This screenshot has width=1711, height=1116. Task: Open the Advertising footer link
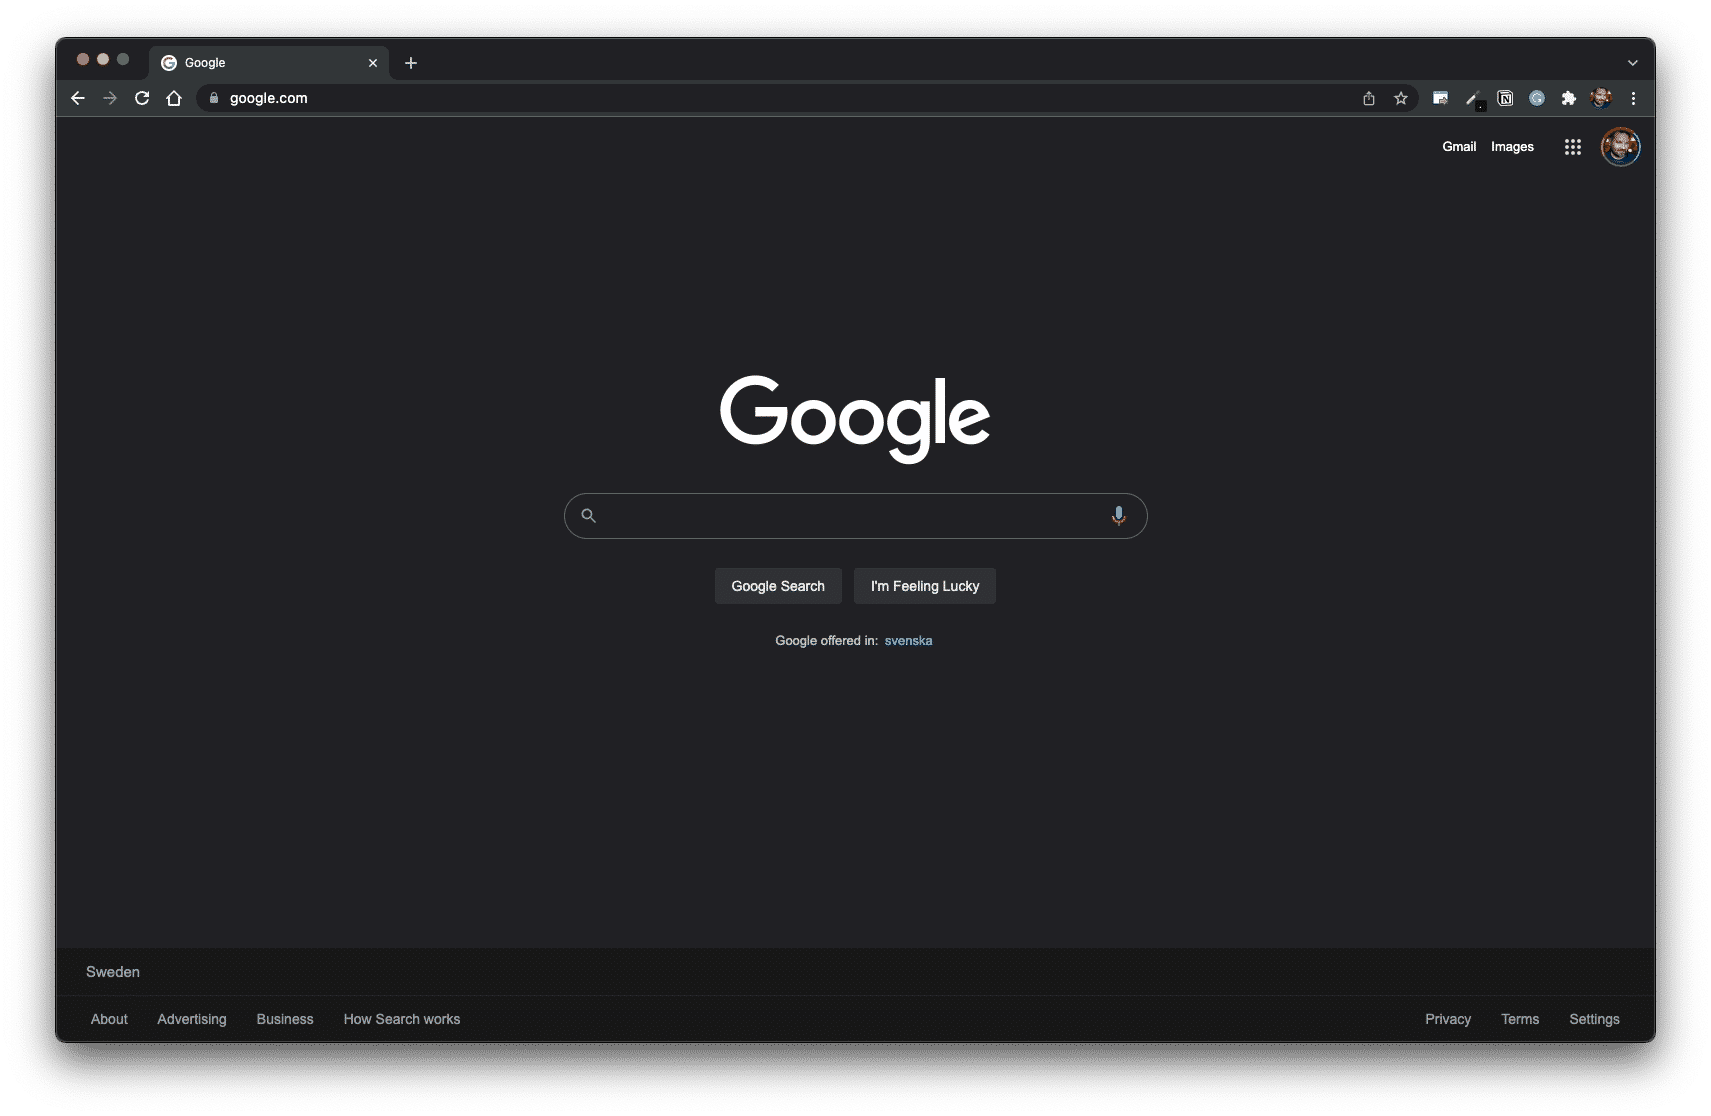coord(192,1019)
